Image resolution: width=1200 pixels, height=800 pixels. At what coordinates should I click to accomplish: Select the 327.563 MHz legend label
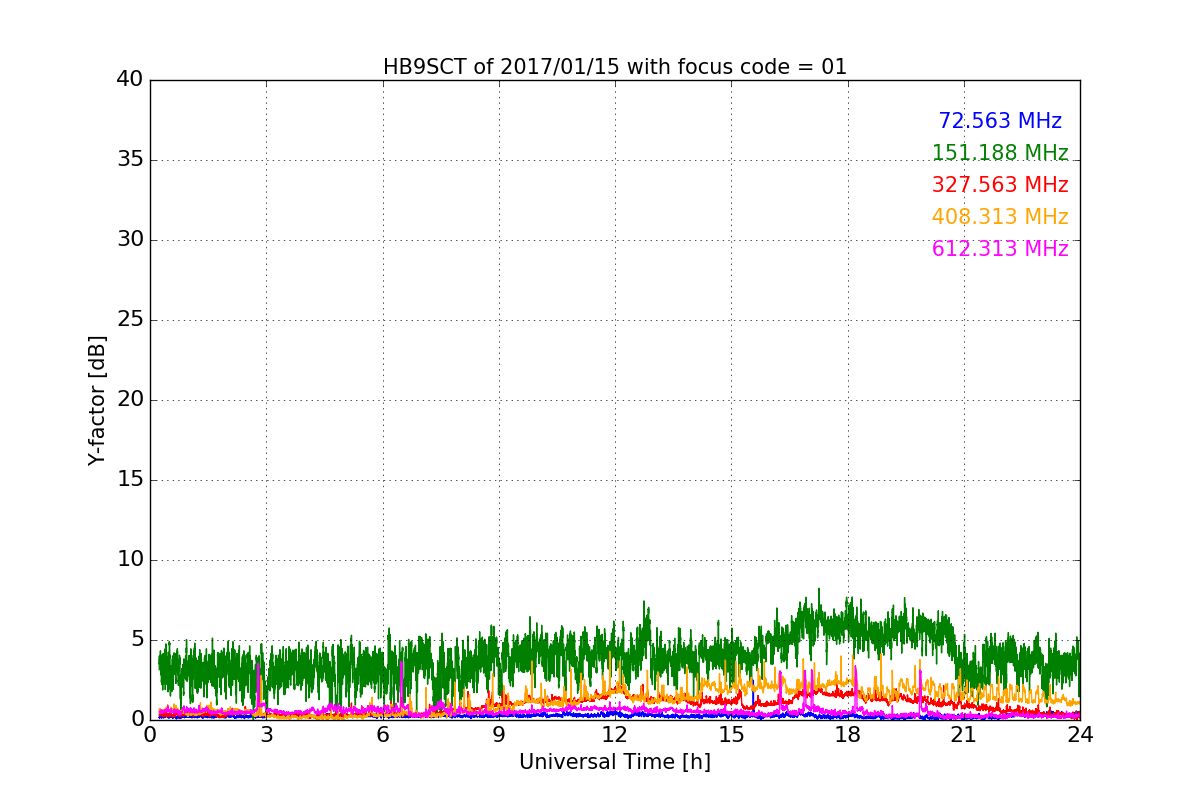[1000, 185]
